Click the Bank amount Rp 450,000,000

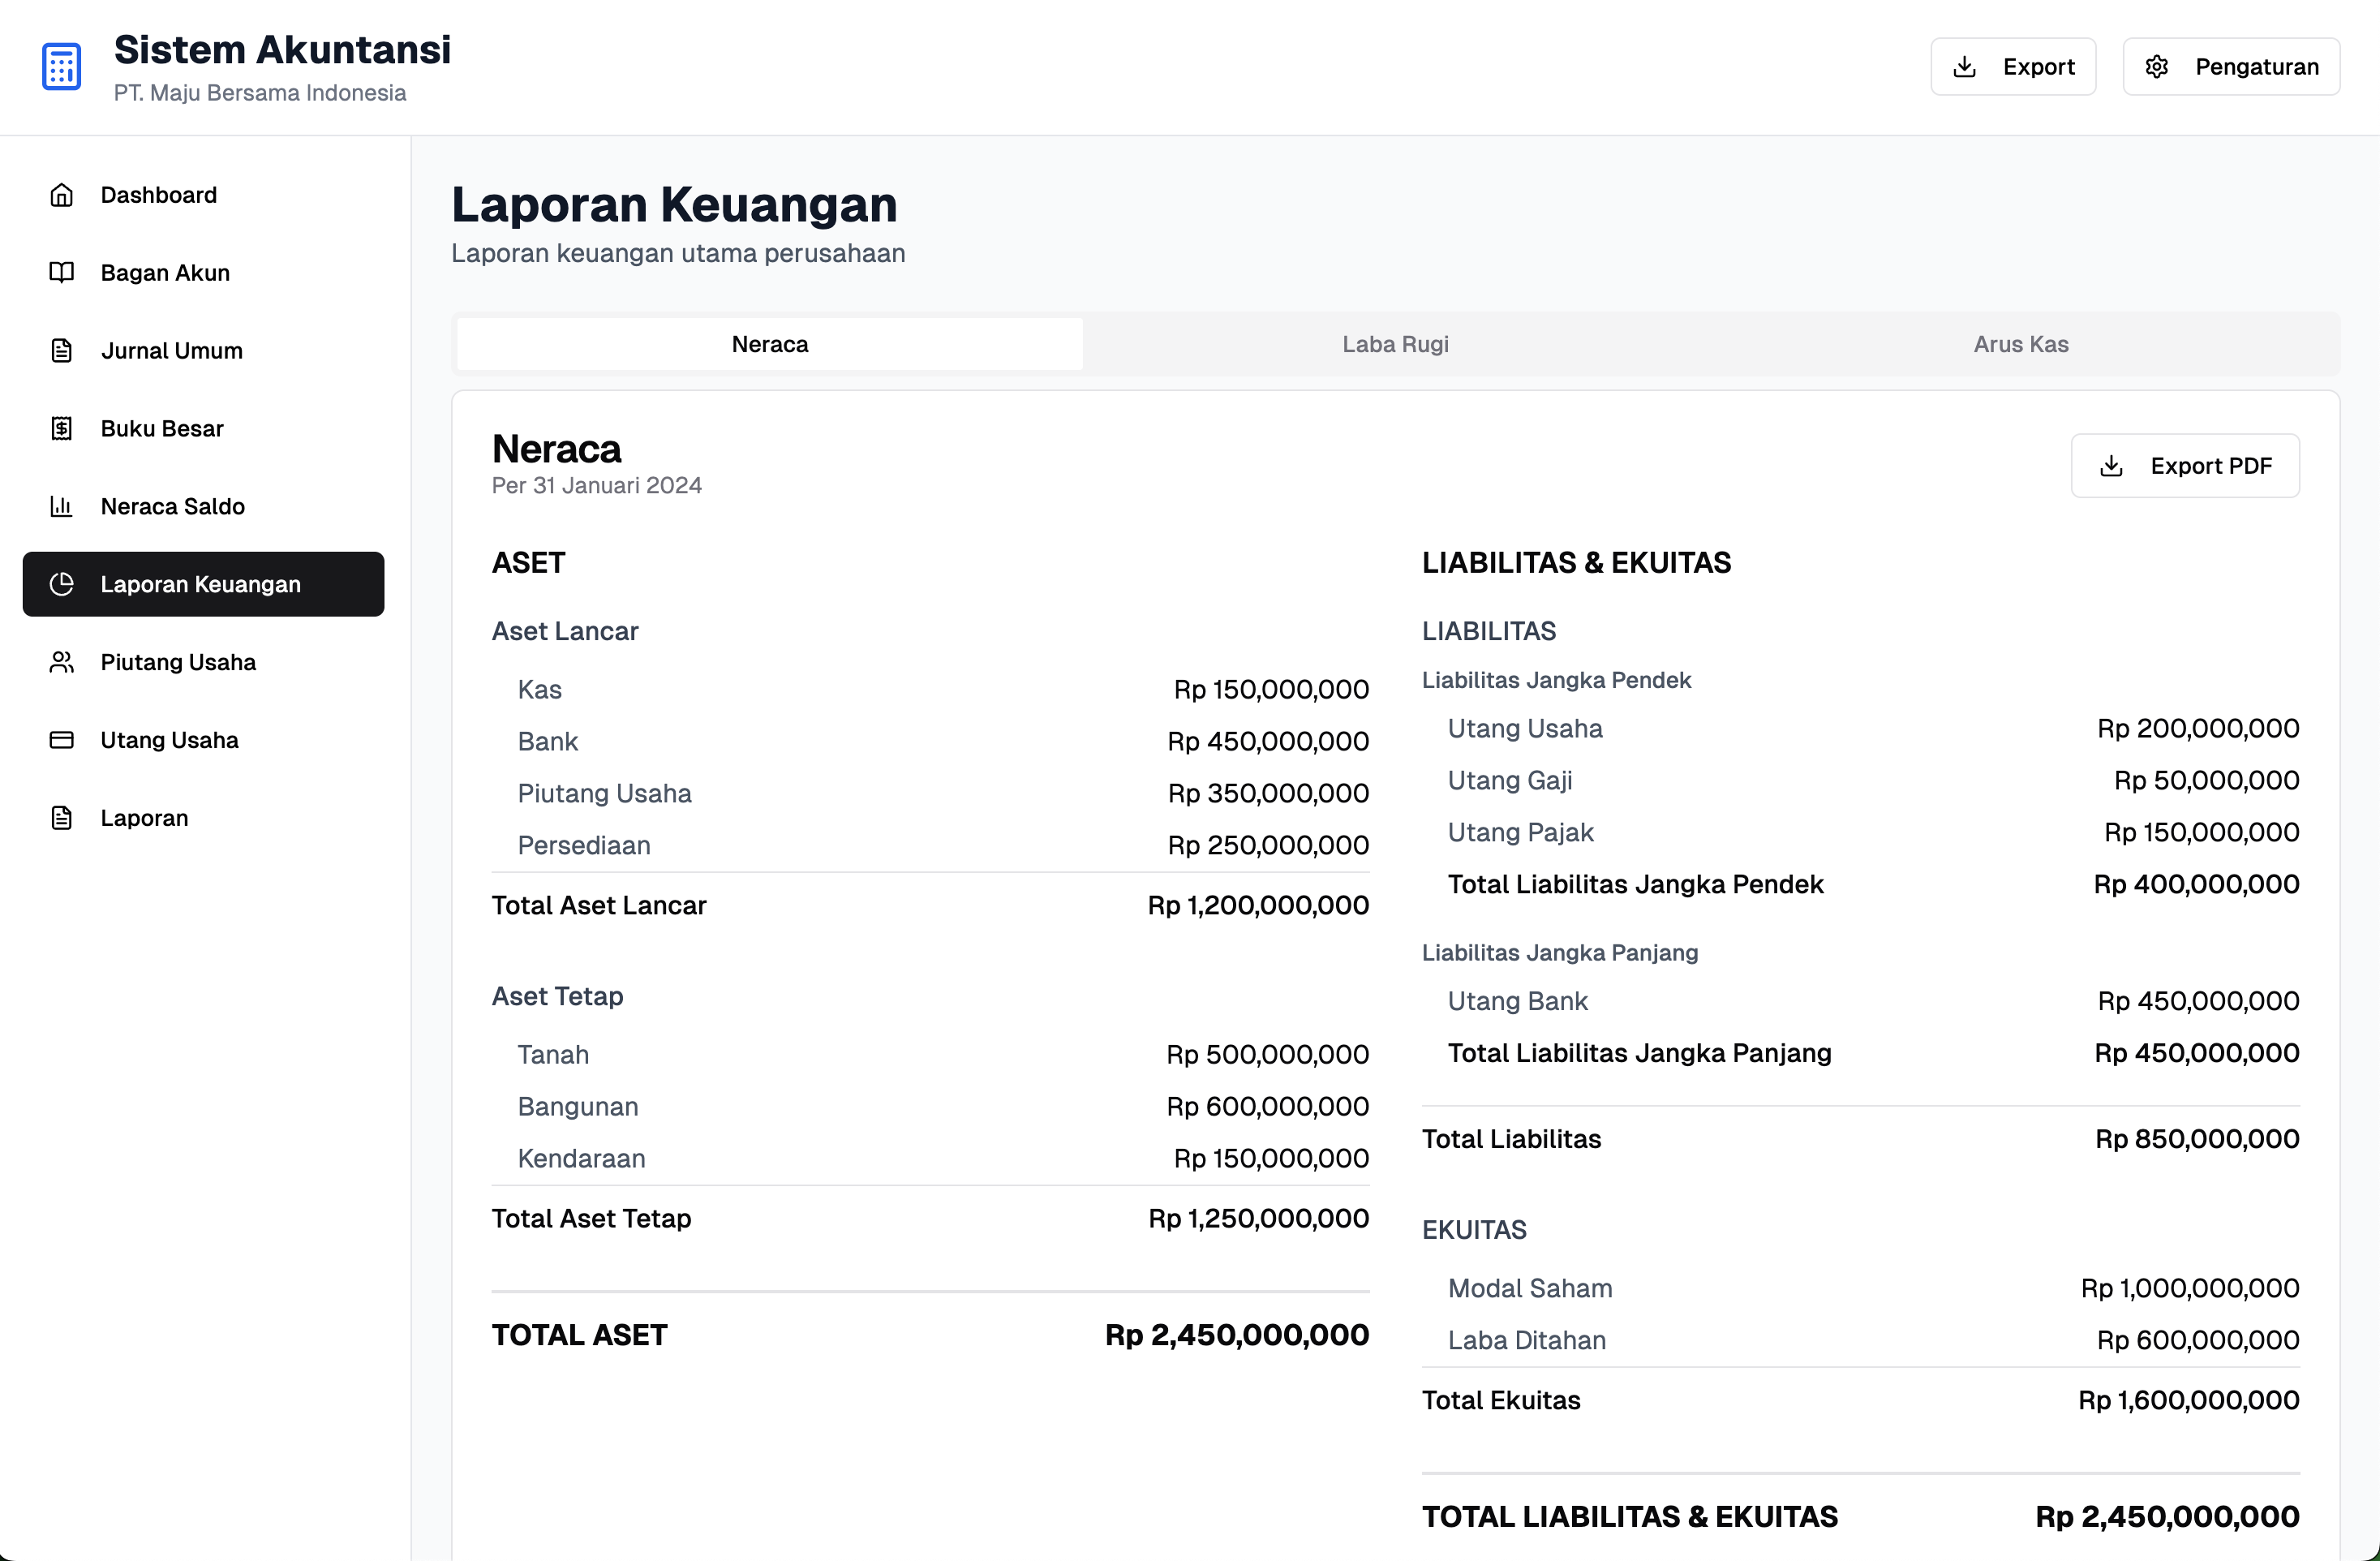click(1268, 741)
